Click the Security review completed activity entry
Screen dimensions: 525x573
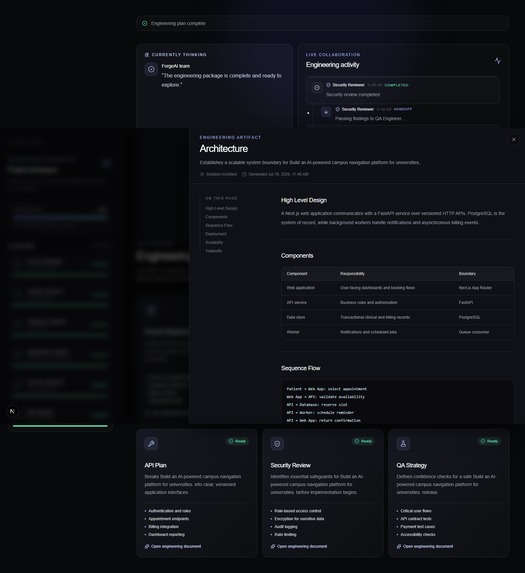(403, 90)
